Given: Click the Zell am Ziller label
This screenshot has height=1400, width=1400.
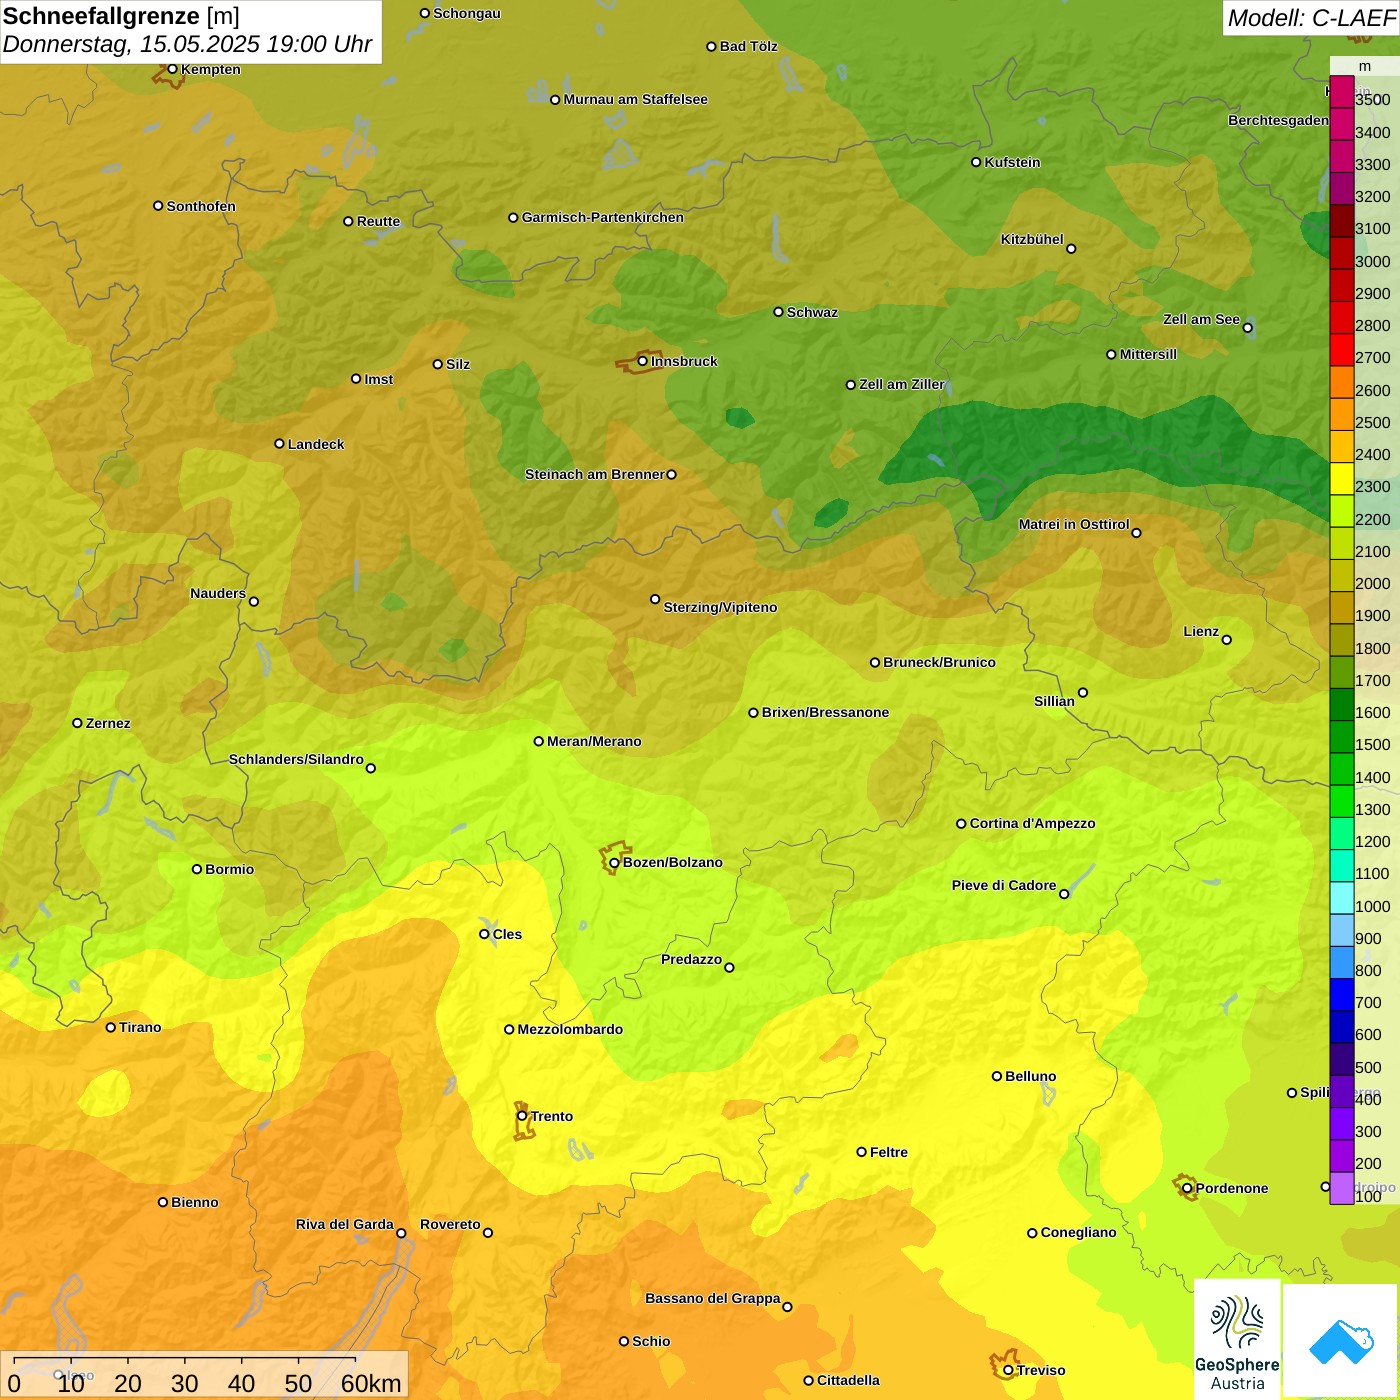Looking at the screenshot, I should point(902,384).
